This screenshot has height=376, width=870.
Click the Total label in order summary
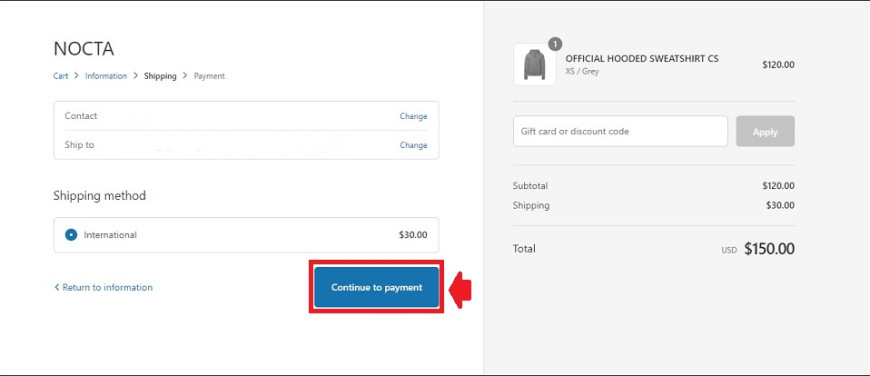(524, 248)
